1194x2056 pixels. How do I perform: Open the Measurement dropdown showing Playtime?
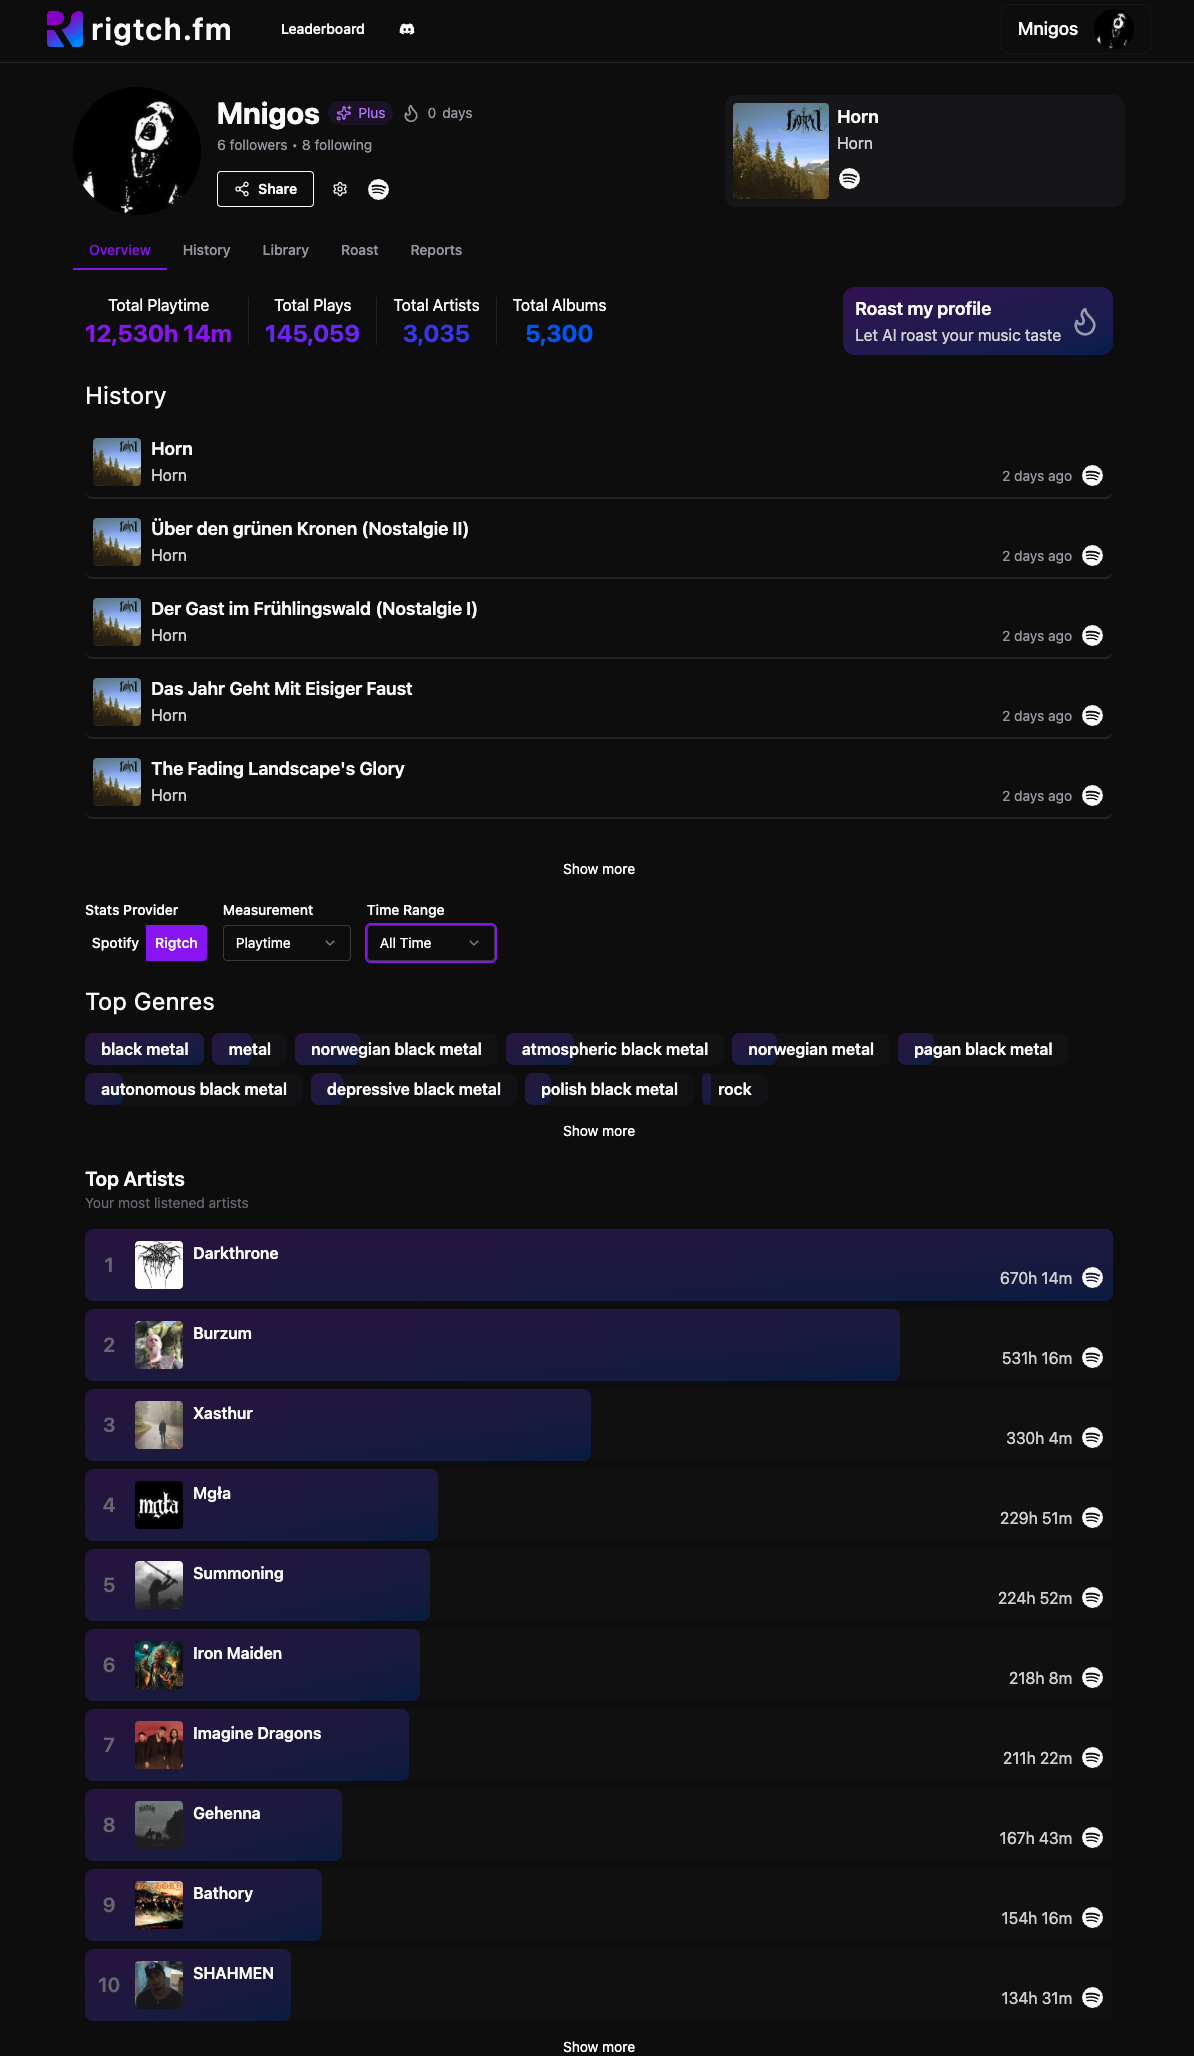tap(286, 942)
